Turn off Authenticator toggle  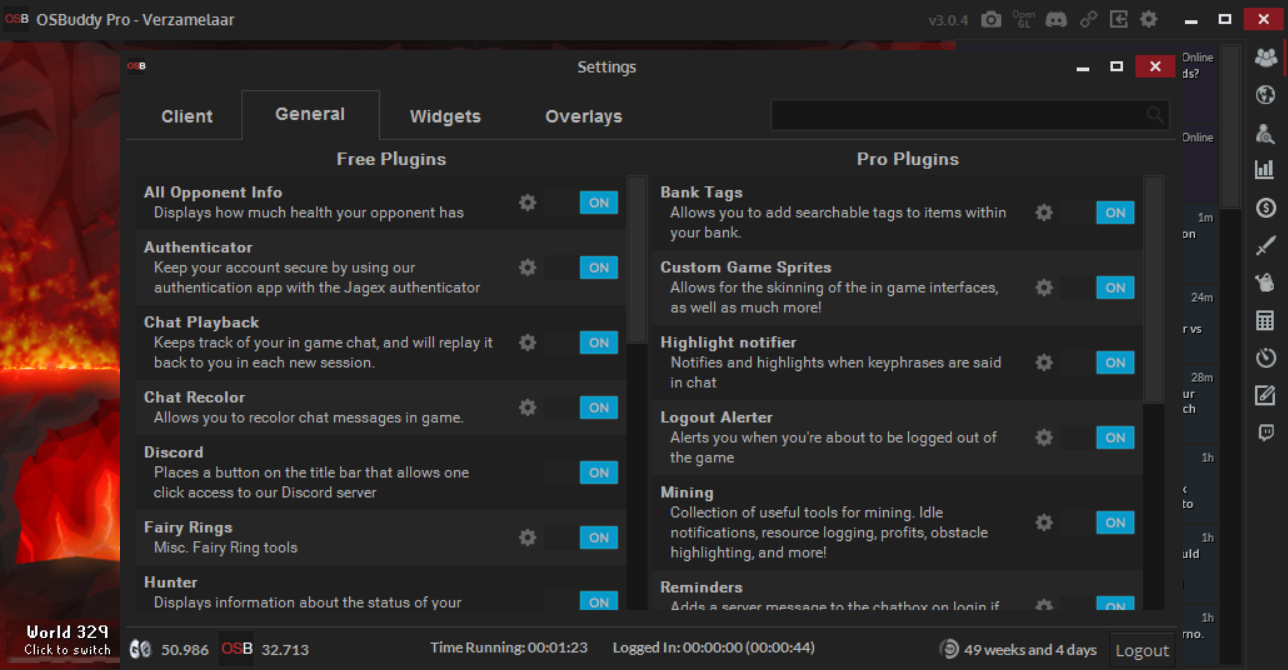point(582,268)
